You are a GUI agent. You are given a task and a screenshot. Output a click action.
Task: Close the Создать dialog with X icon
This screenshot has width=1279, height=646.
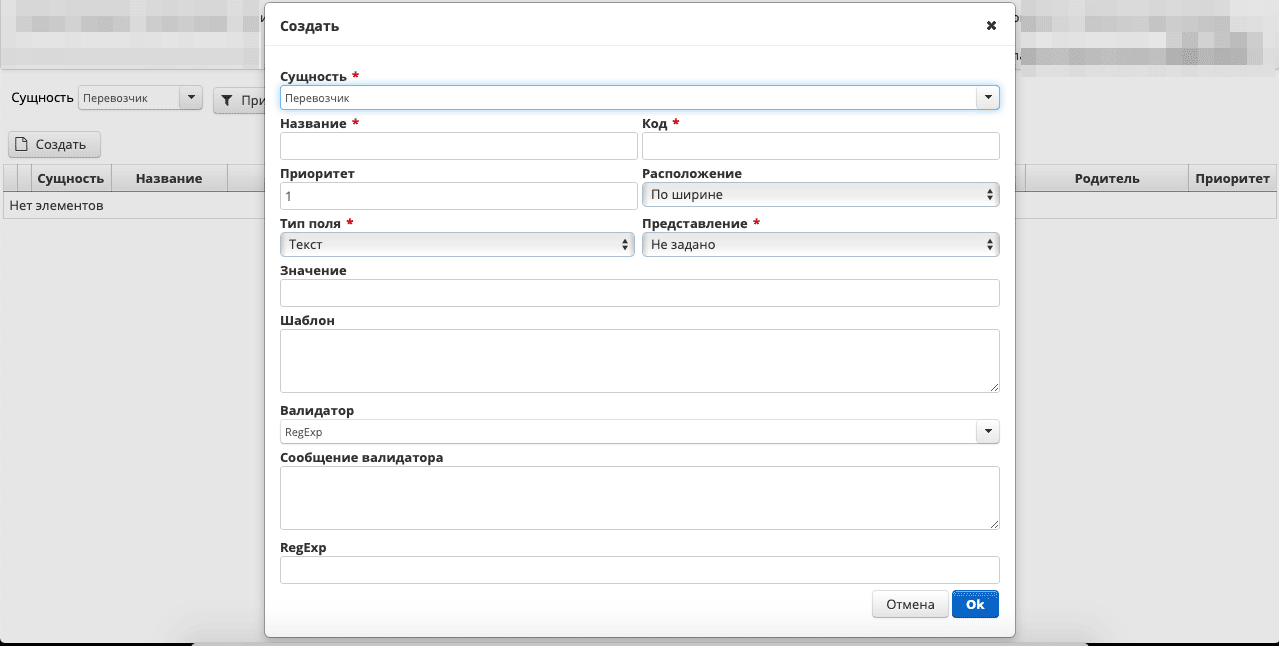point(991,26)
